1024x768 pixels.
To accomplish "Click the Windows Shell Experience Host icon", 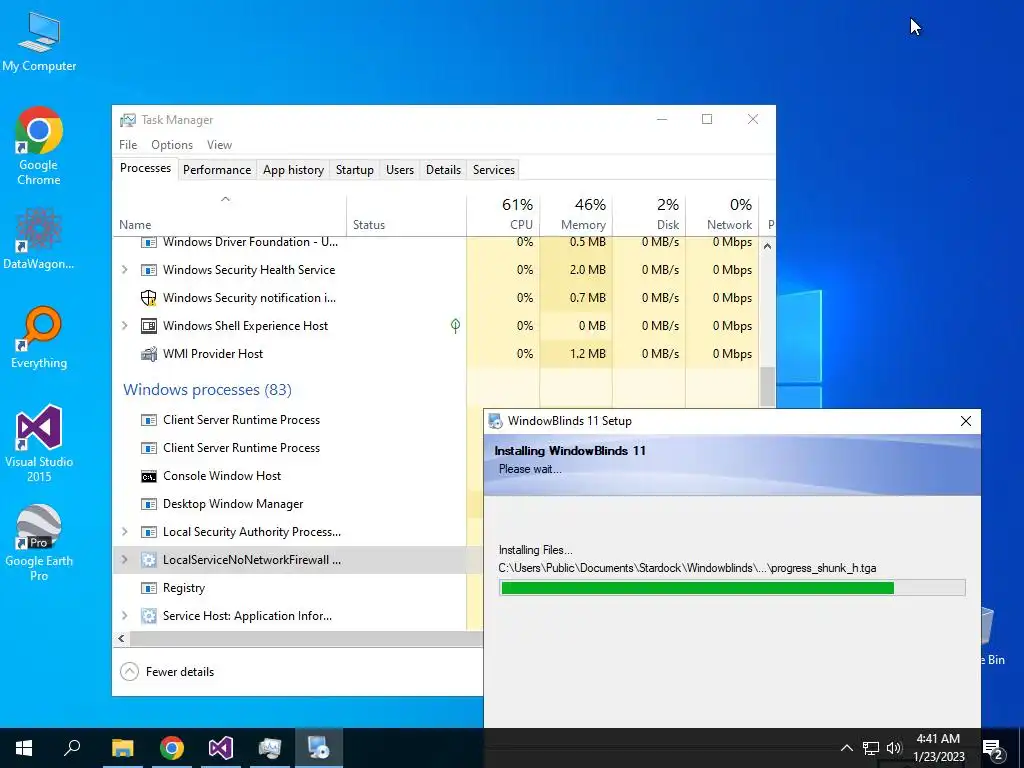I will (149, 326).
